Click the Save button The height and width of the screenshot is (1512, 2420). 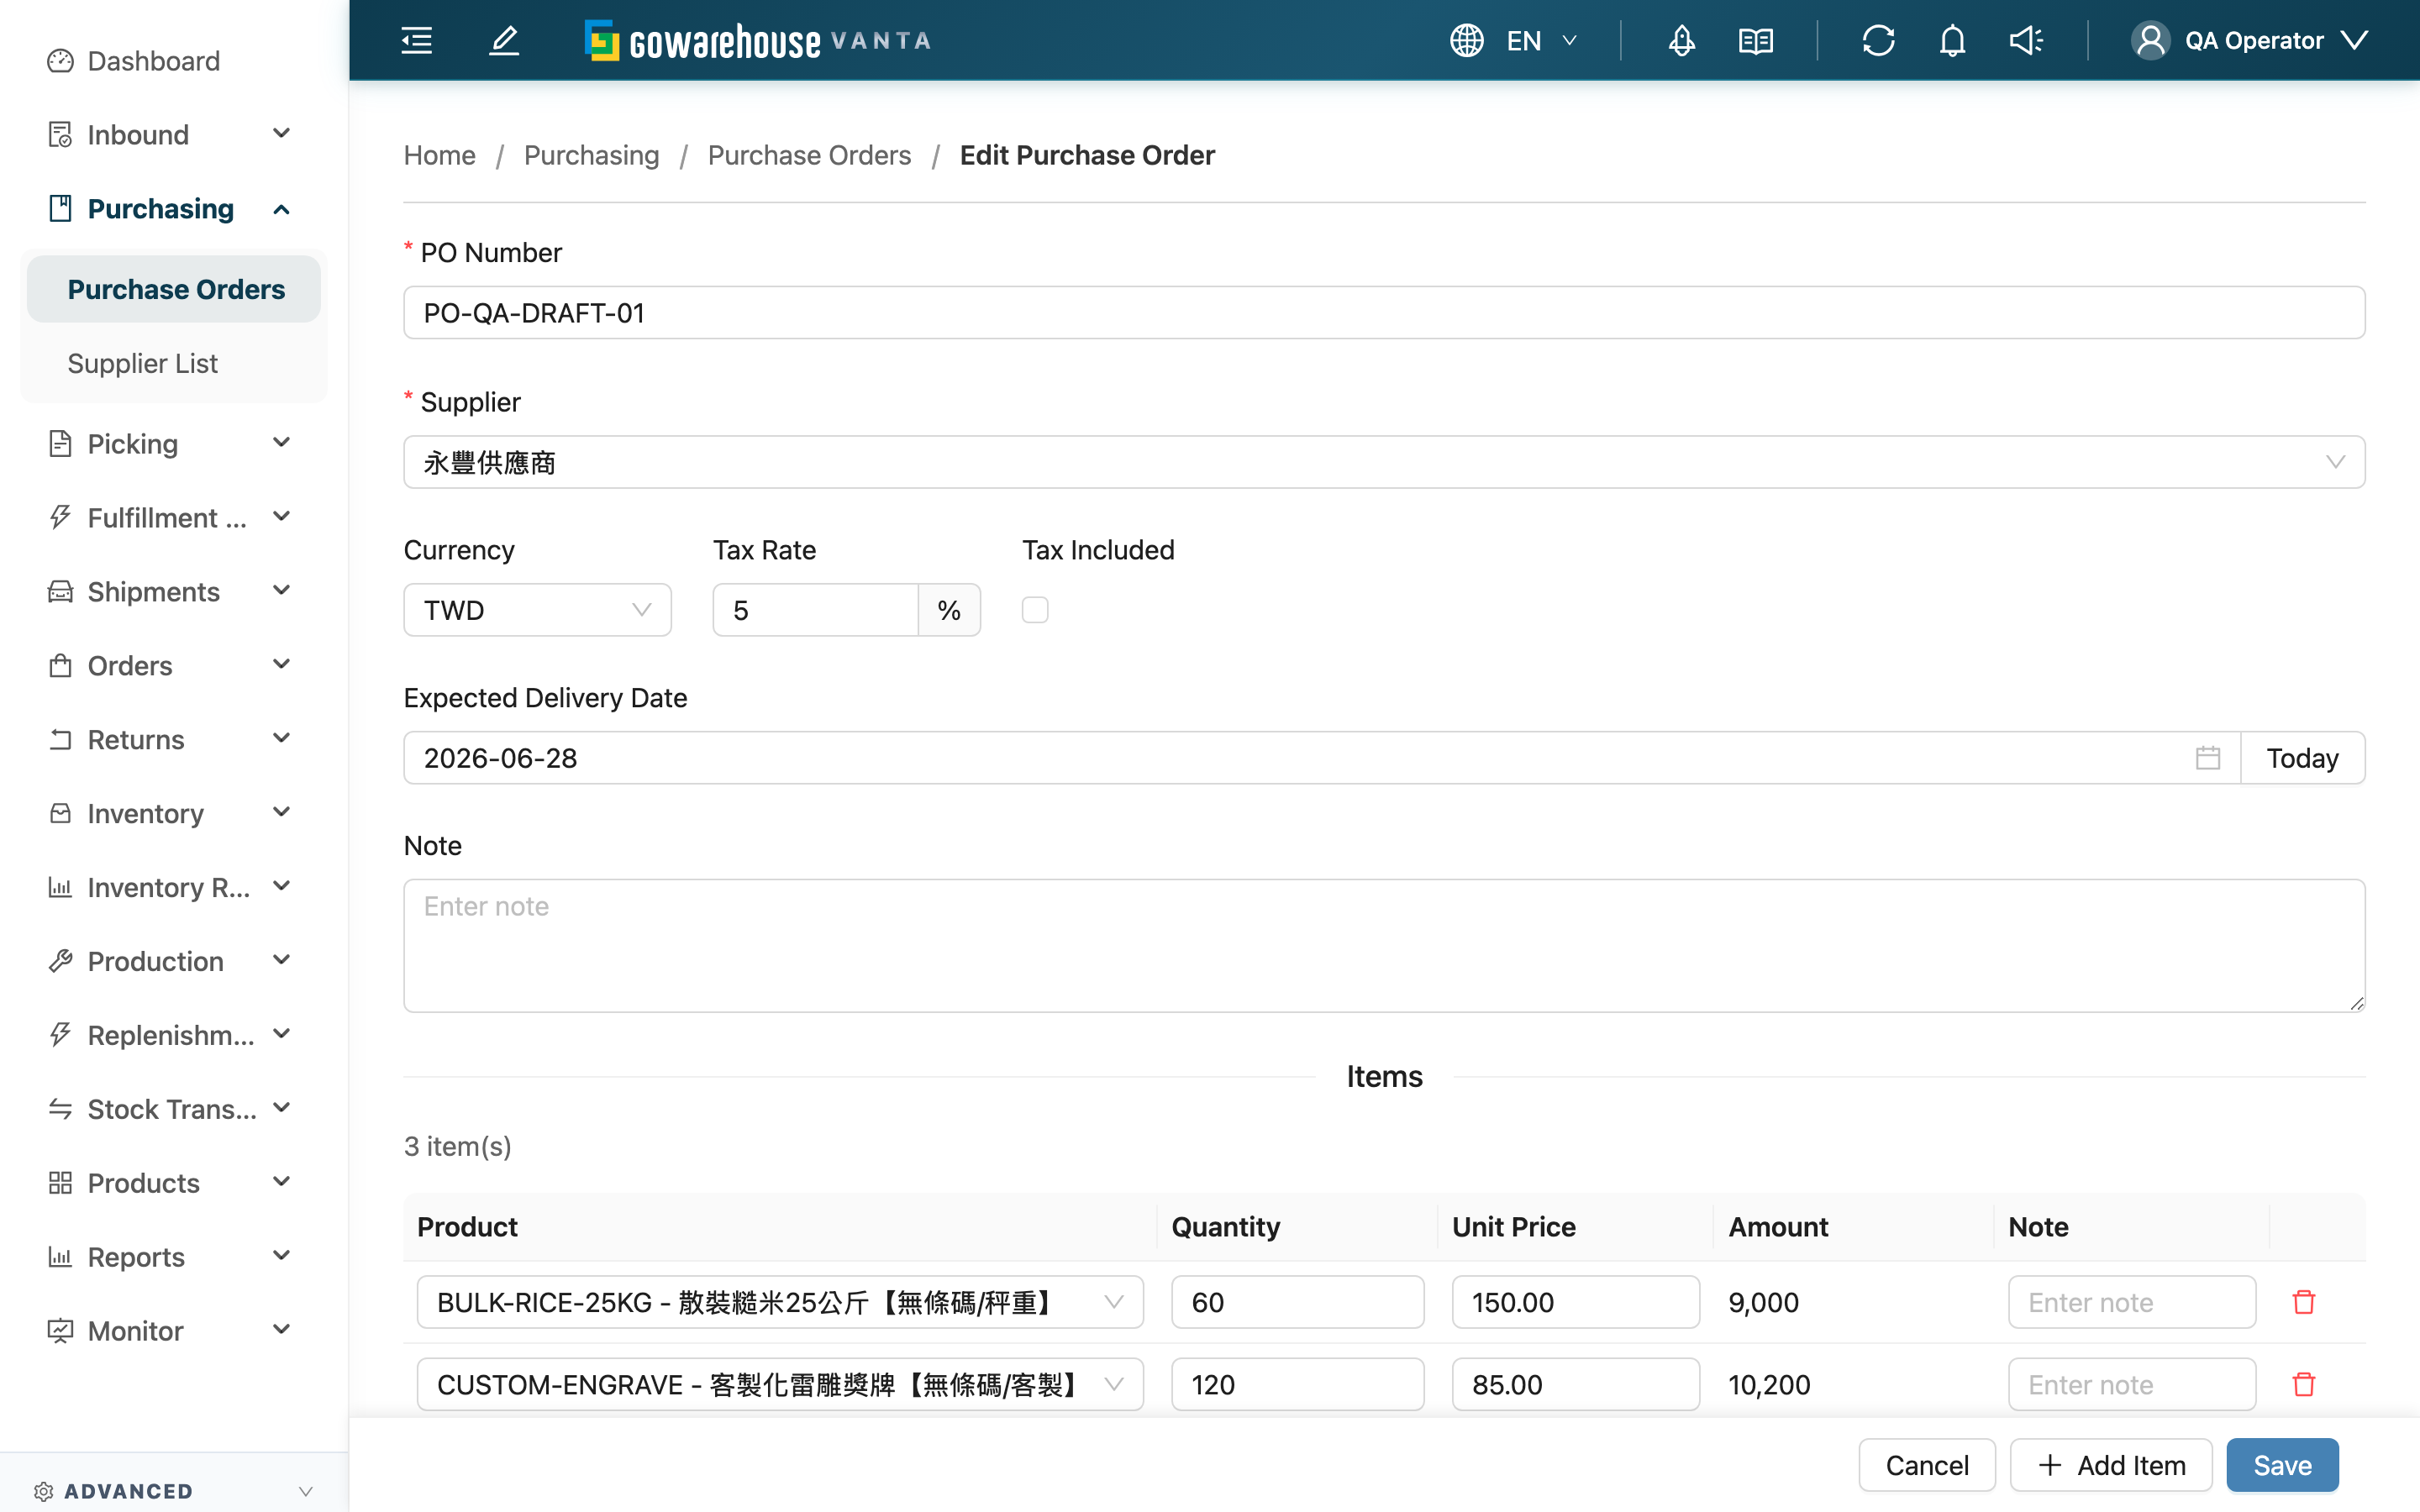pyautogui.click(x=2282, y=1465)
